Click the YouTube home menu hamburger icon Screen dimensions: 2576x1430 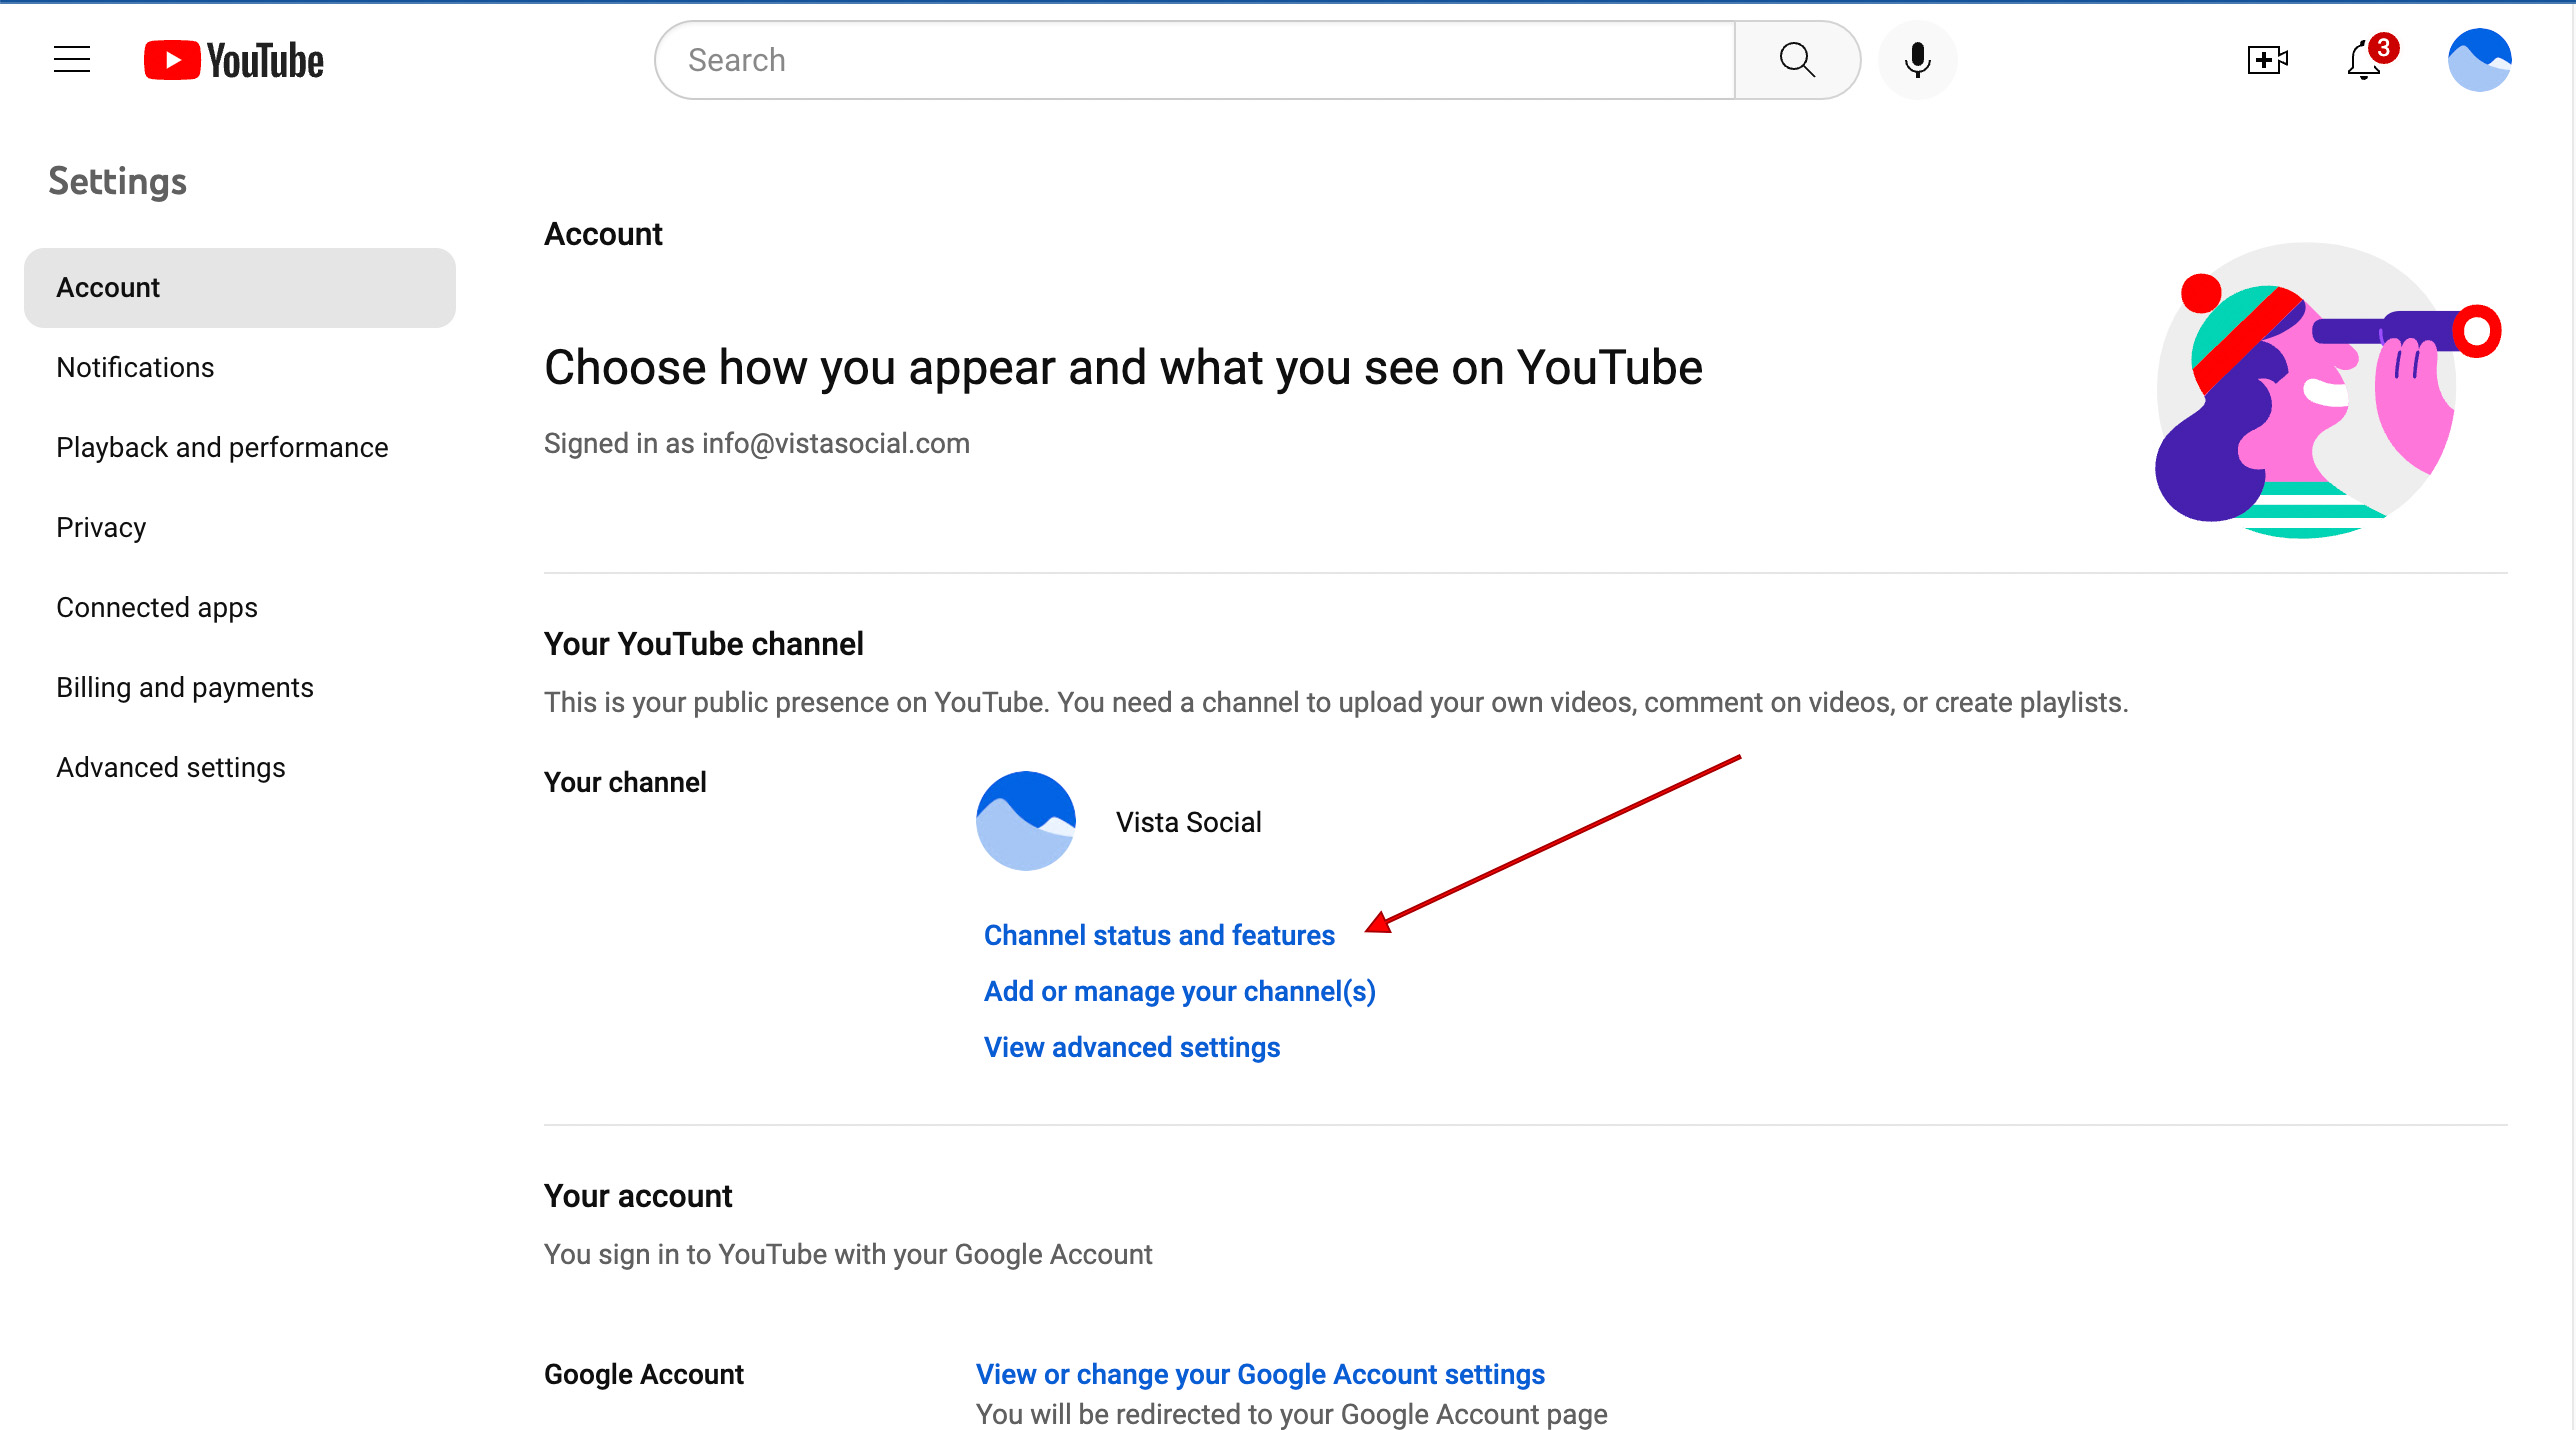pos(70,60)
